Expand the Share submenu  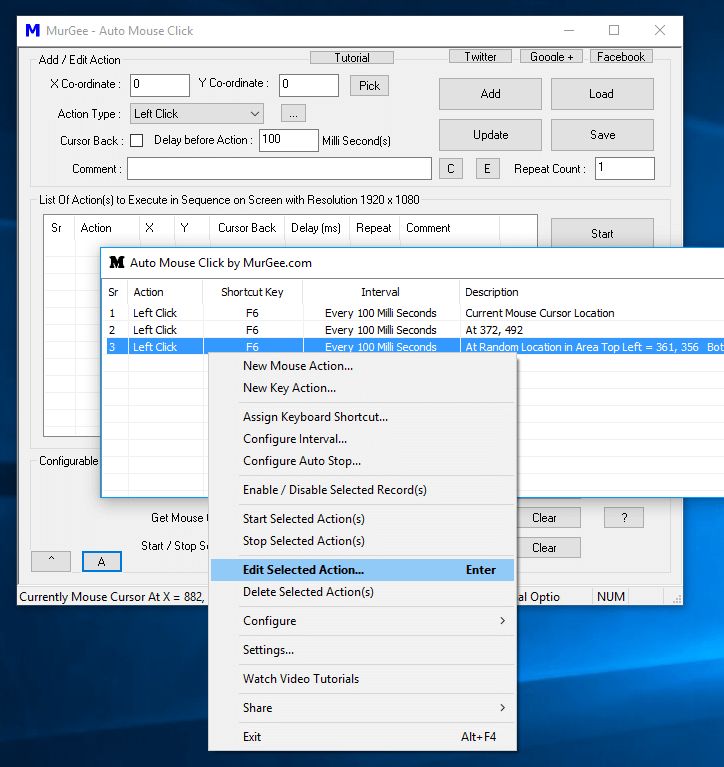[x=362, y=708]
